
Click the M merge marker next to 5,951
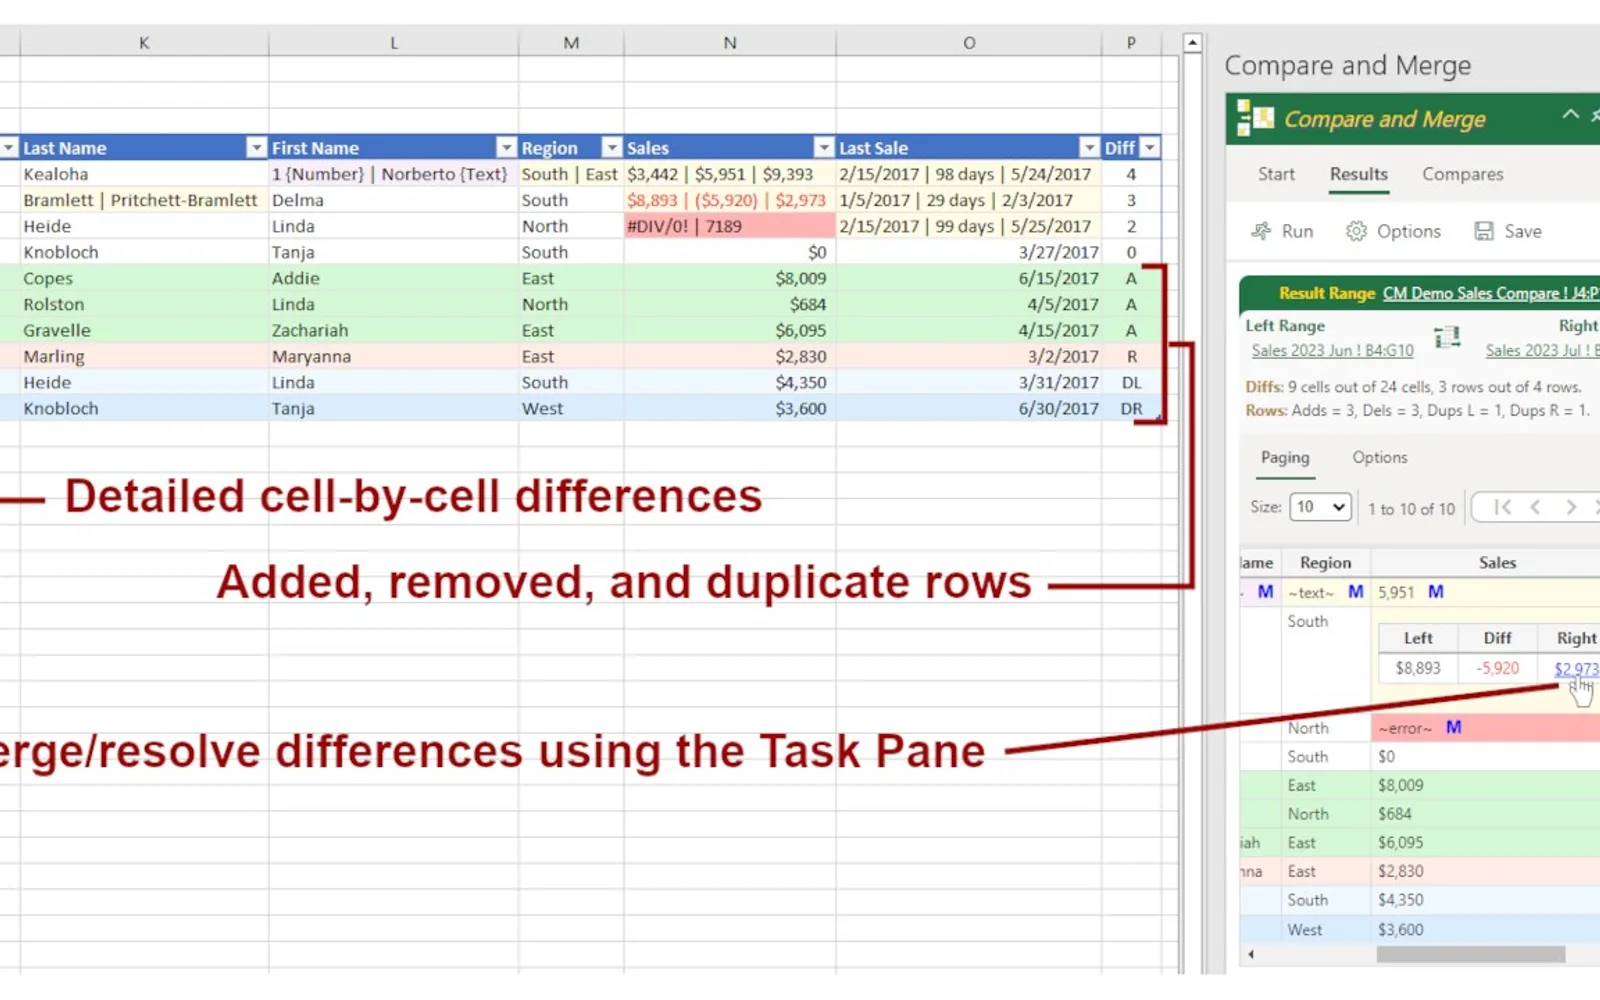point(1435,592)
